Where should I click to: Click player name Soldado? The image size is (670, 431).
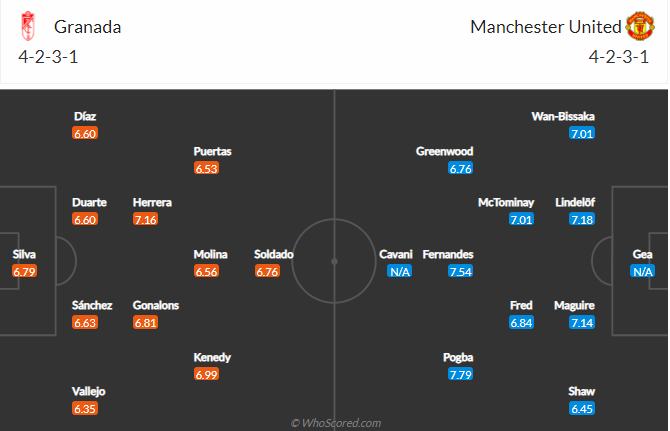pos(273,254)
